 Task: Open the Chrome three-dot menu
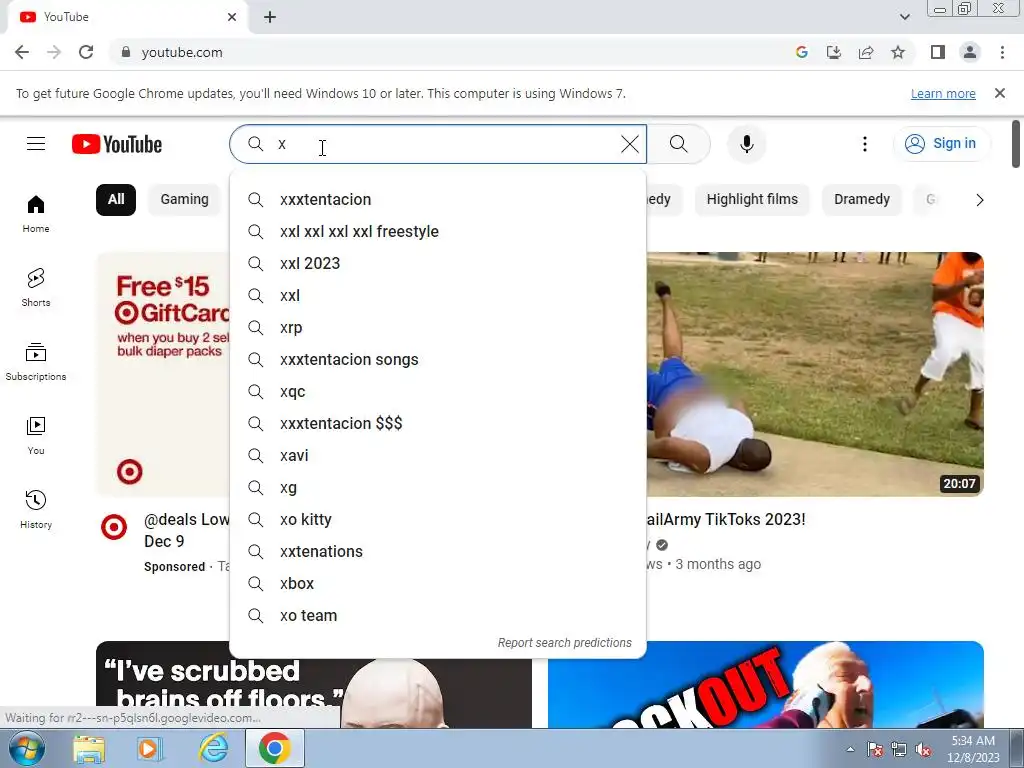(1002, 52)
